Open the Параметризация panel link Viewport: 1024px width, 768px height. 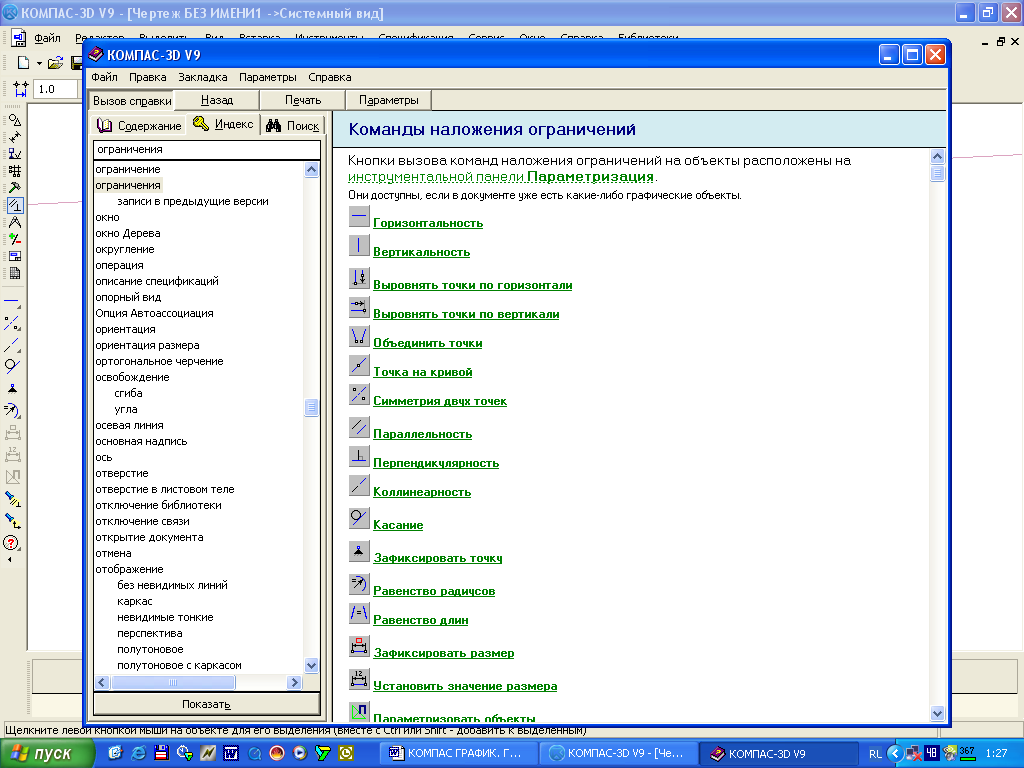pos(501,176)
